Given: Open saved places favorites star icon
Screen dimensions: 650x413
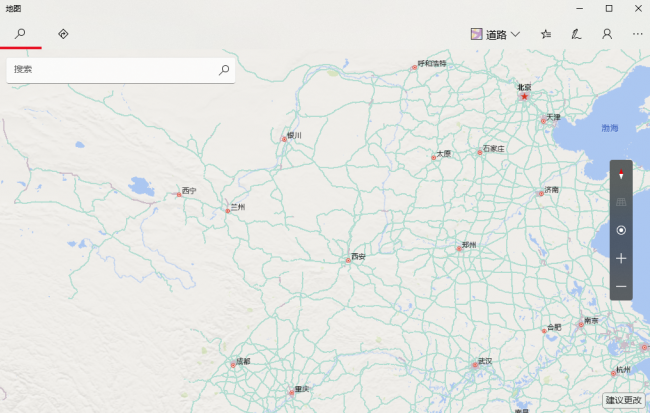Looking at the screenshot, I should tap(546, 34).
